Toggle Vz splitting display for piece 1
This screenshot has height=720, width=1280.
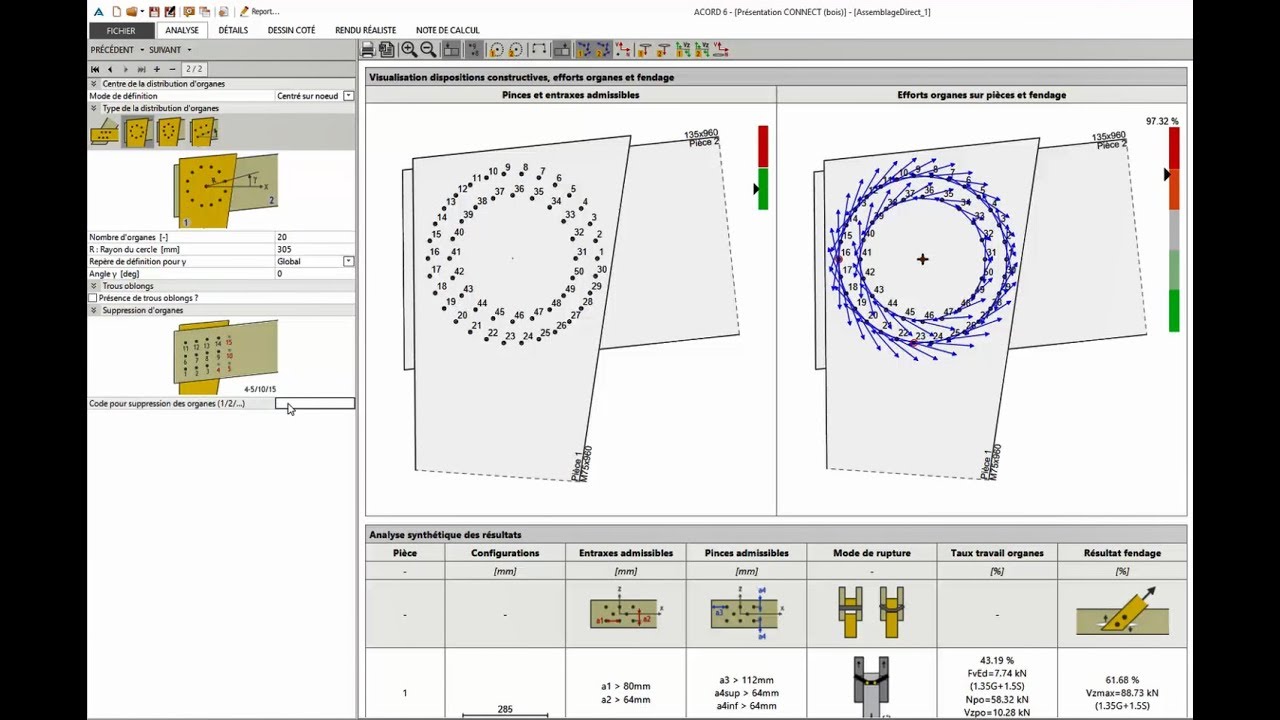[683, 50]
